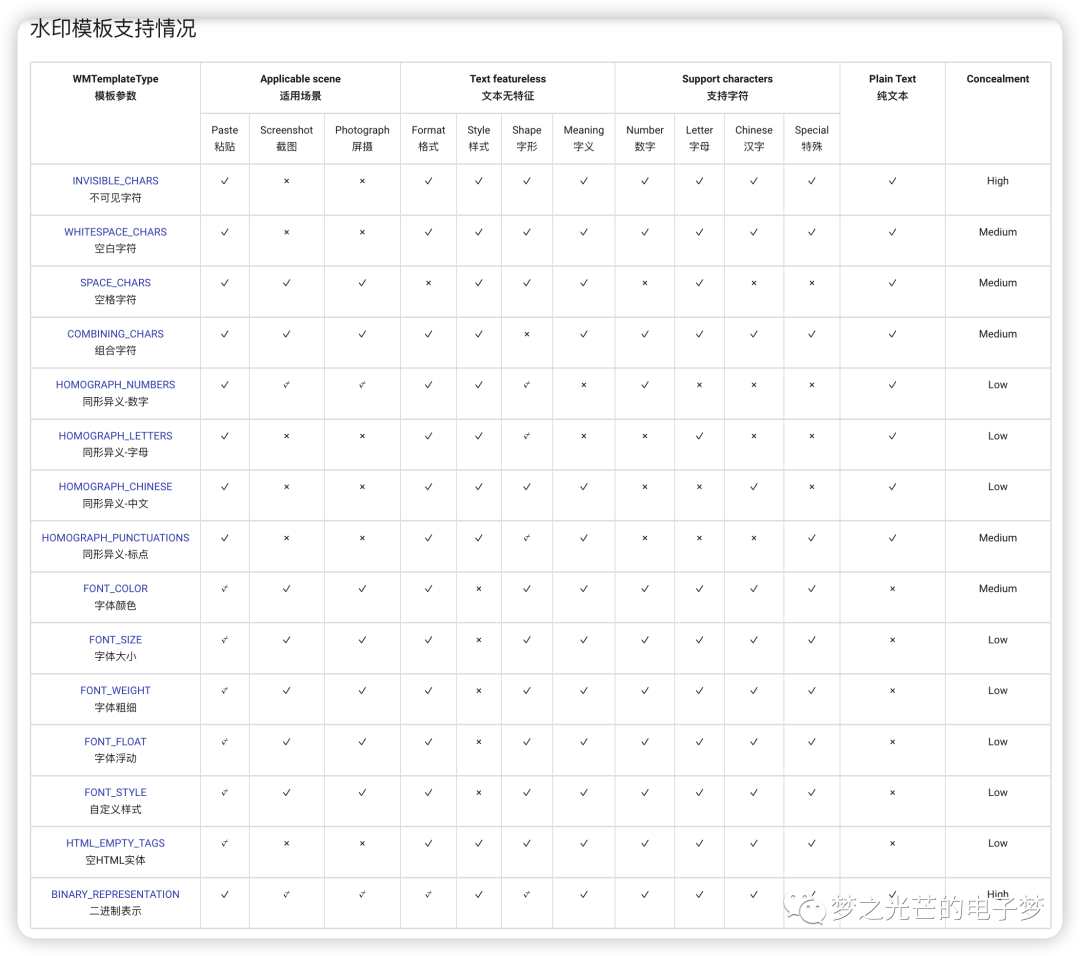Screen dimensions: 1080x956
Task: Select the Style sub-header
Action: tap(479, 138)
